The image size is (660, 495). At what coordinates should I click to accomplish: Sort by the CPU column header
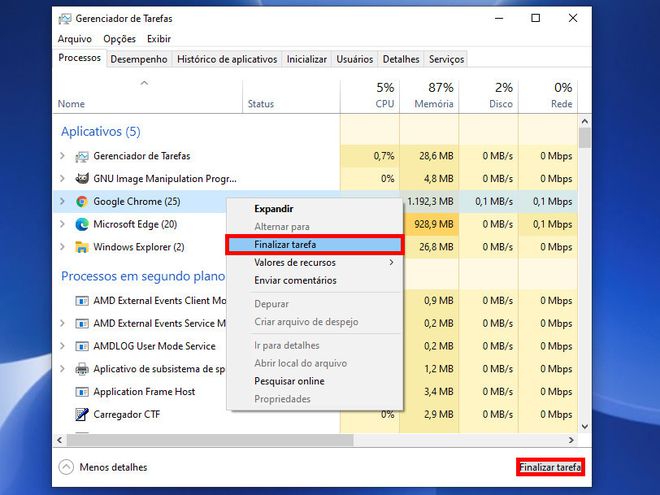pyautogui.click(x=370, y=96)
